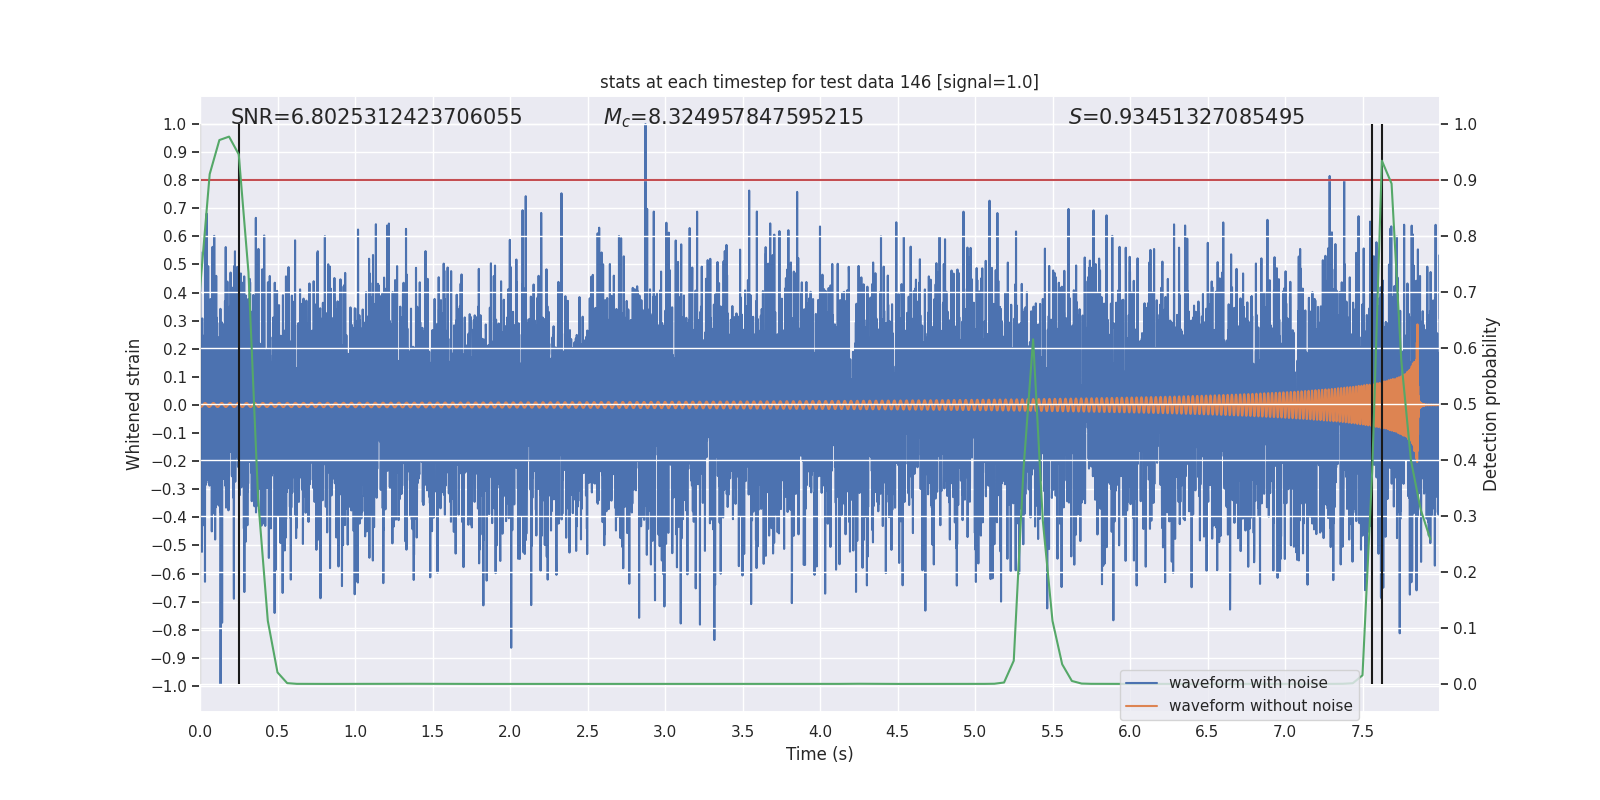1600x800 pixels.
Task: Click the 0.2 tick on the Detection probability axis
Action: coord(1465,573)
